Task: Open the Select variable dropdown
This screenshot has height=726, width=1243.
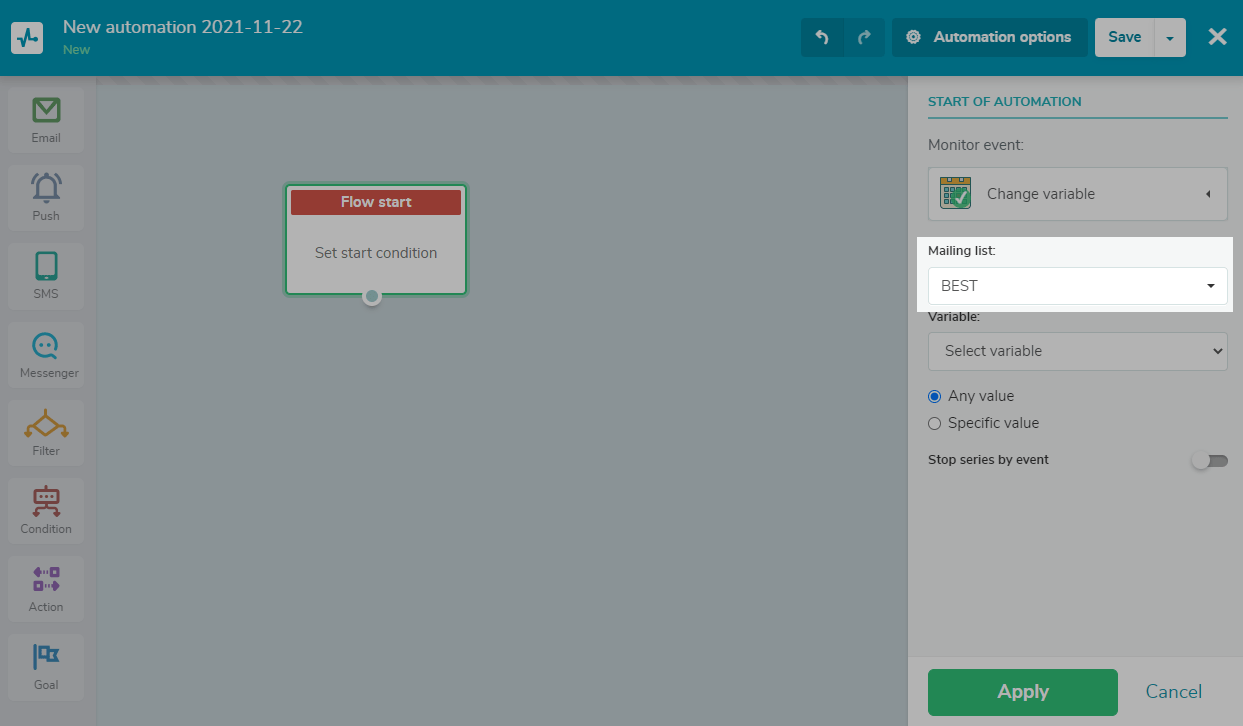Action: pyautogui.click(x=1078, y=351)
